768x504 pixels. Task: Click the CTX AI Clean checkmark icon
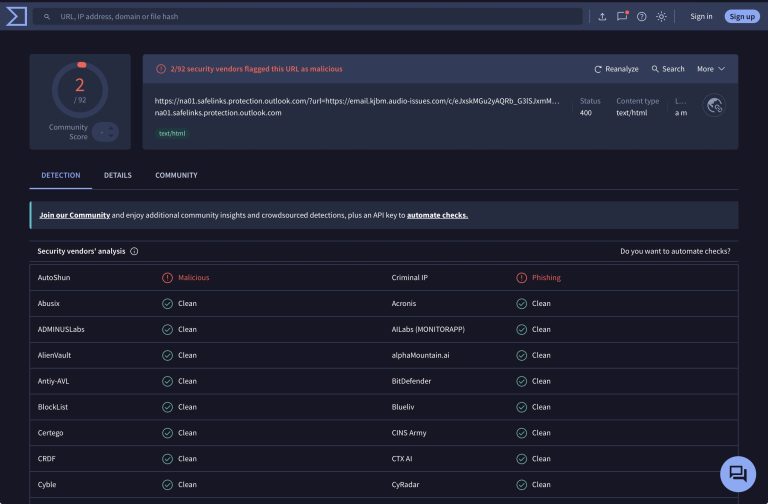[522, 459]
